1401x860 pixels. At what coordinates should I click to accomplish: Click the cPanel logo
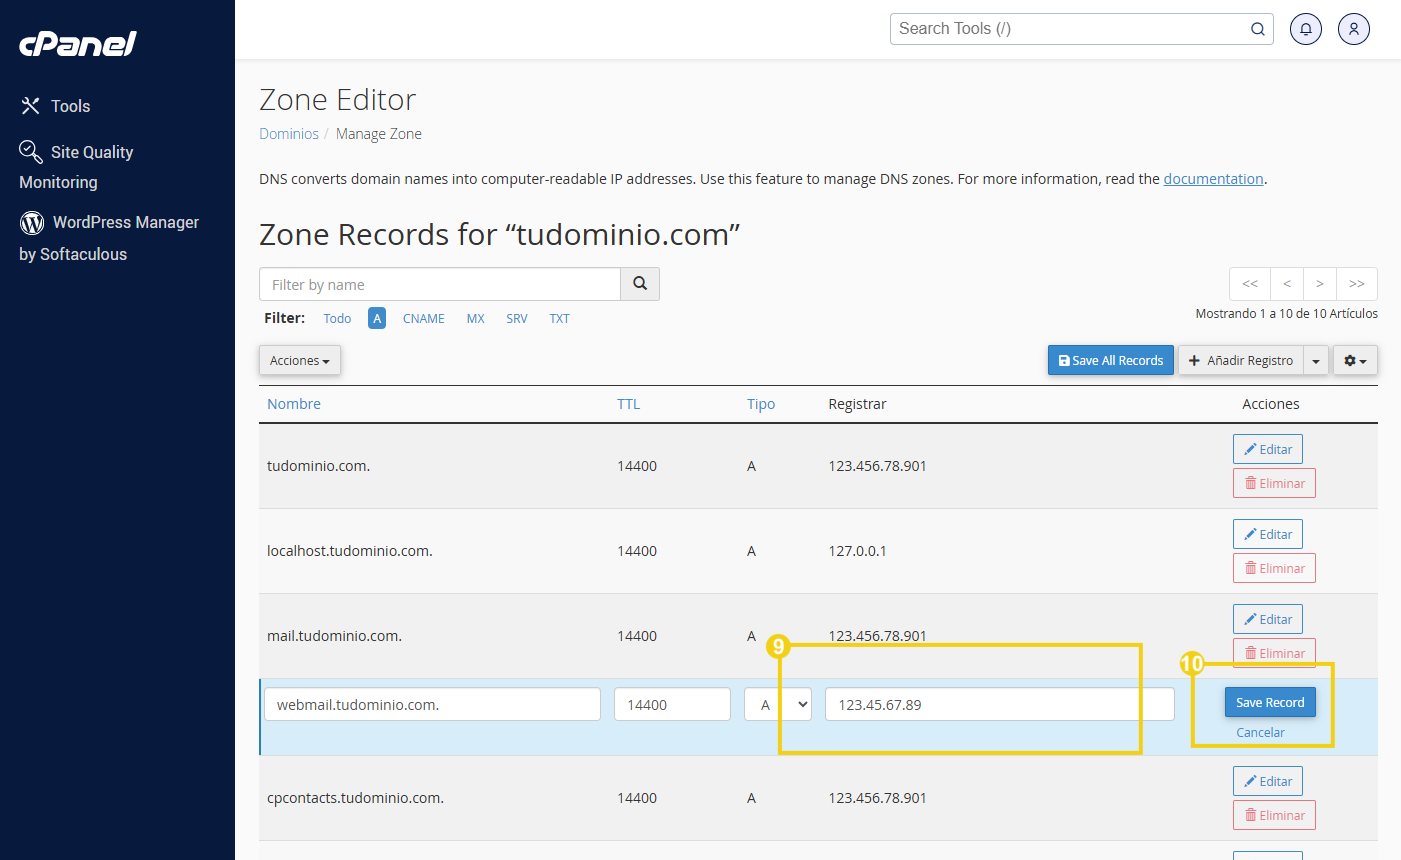(x=78, y=44)
